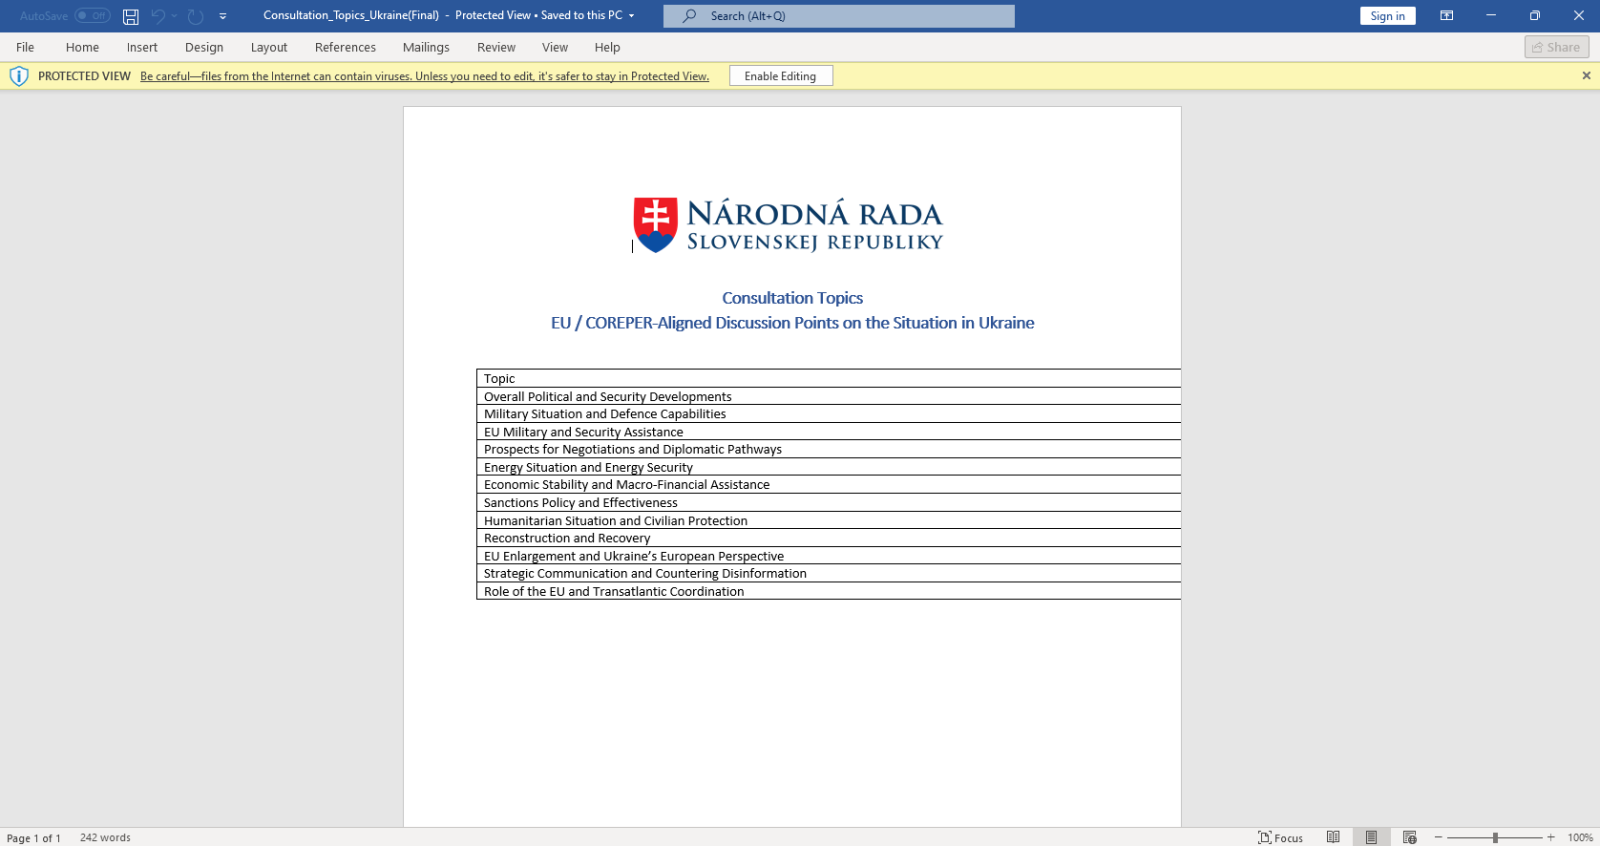Toggle the AutoSave switch
Image resolution: width=1600 pixels, height=846 pixels.
click(x=92, y=16)
